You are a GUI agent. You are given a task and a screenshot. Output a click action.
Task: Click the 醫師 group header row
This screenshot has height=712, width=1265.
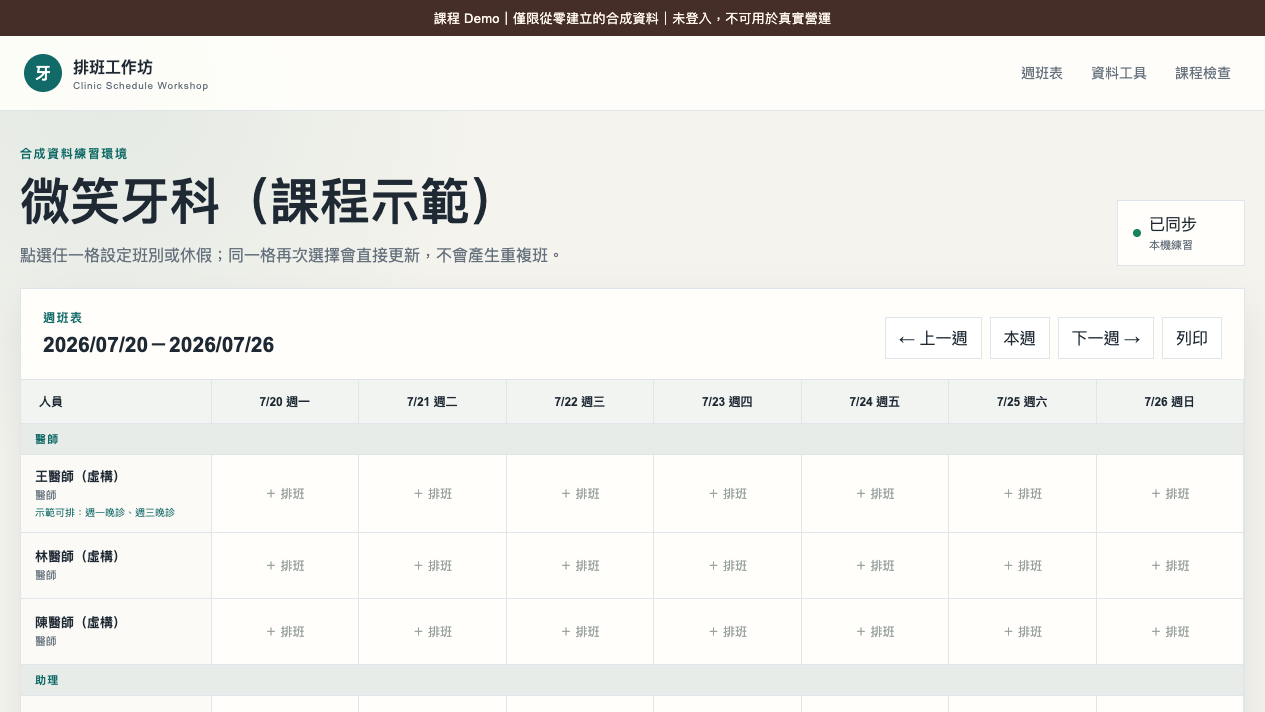[x=632, y=439]
